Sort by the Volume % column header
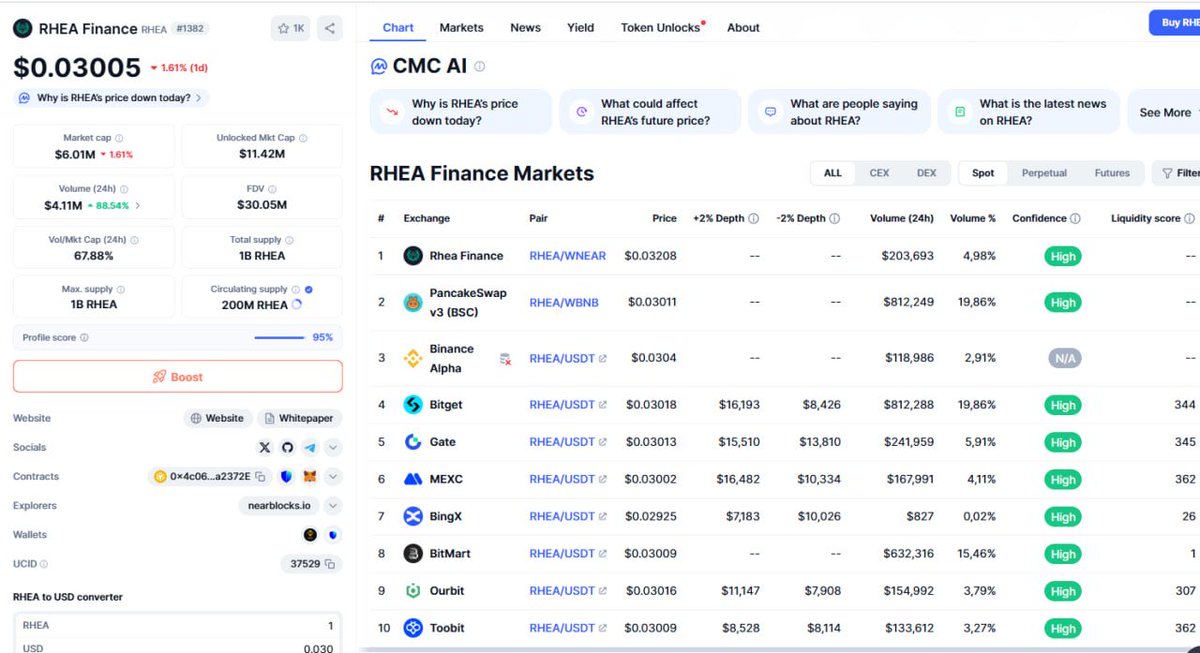 tap(973, 218)
